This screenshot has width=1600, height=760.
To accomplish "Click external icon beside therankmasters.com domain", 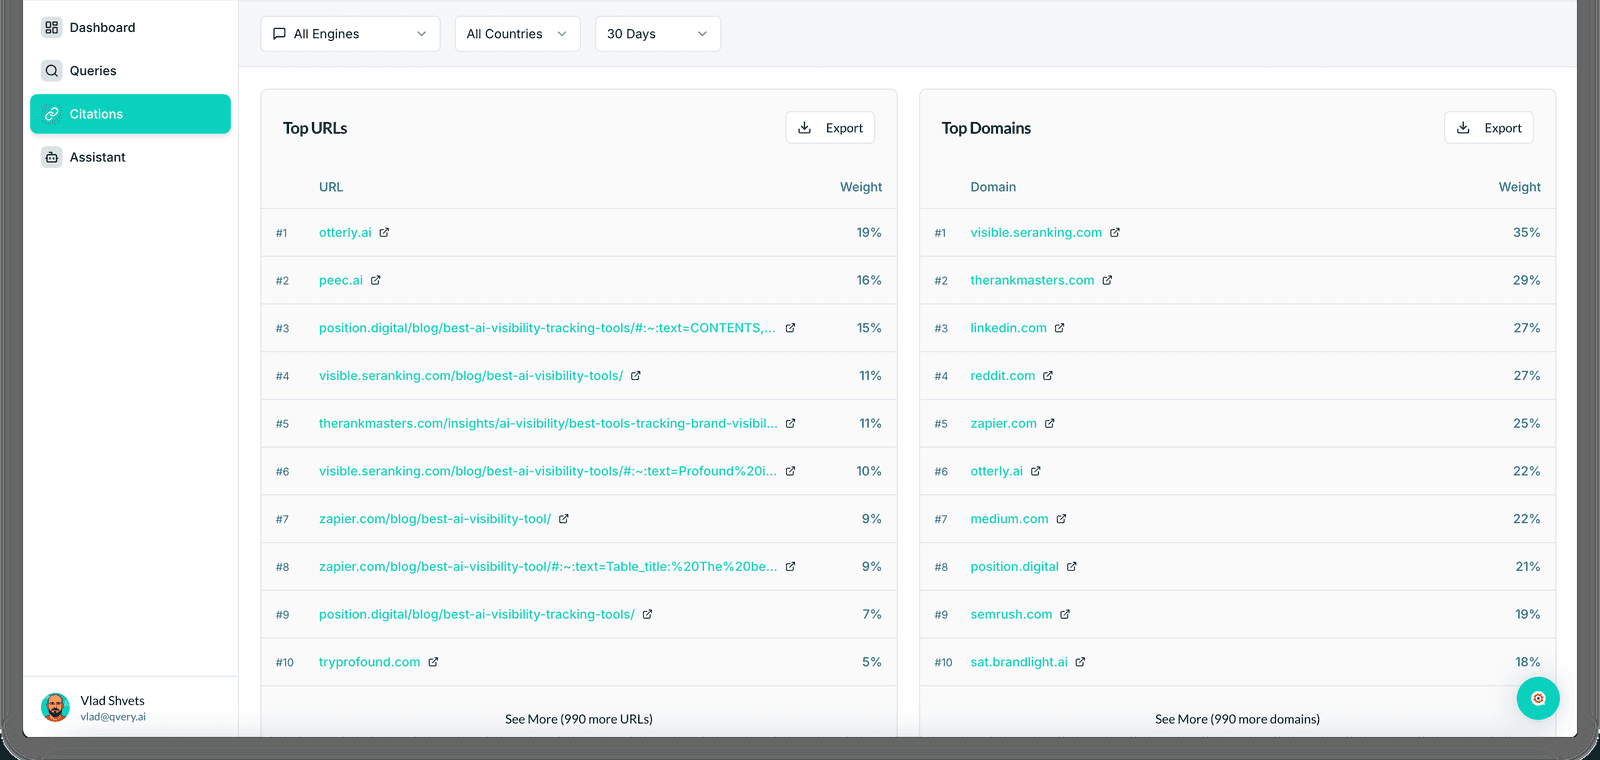I will pos(1107,280).
